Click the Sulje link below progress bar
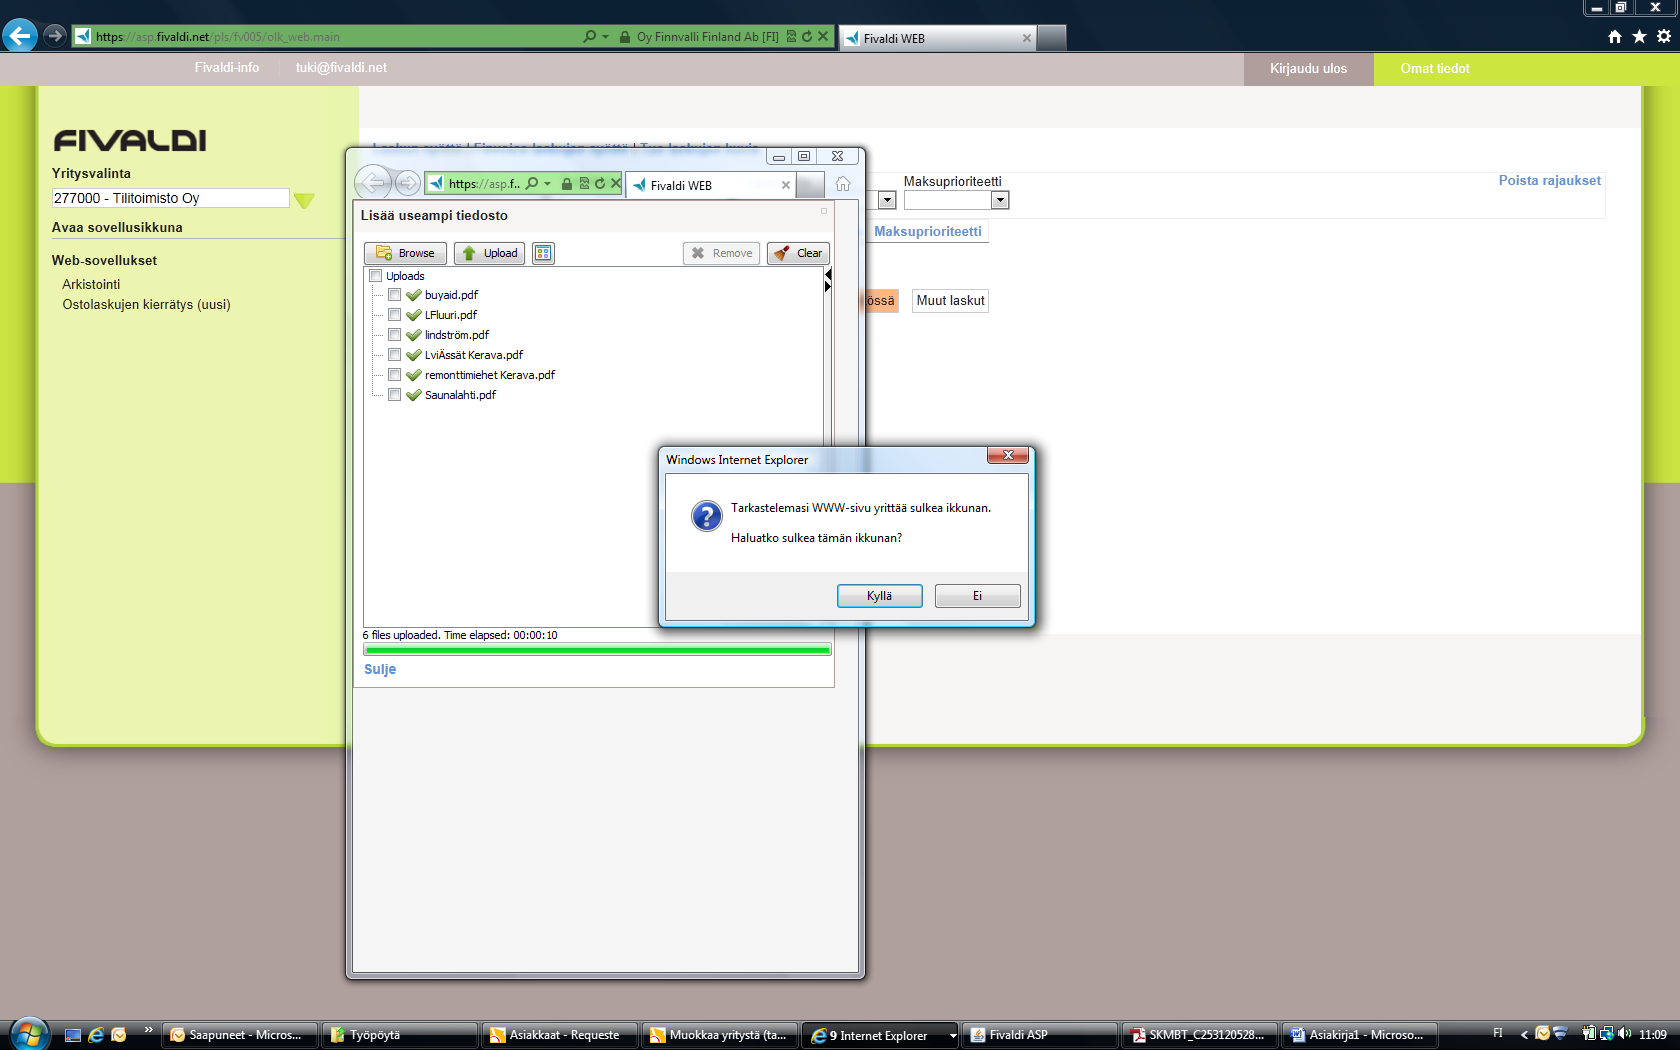 [380, 669]
